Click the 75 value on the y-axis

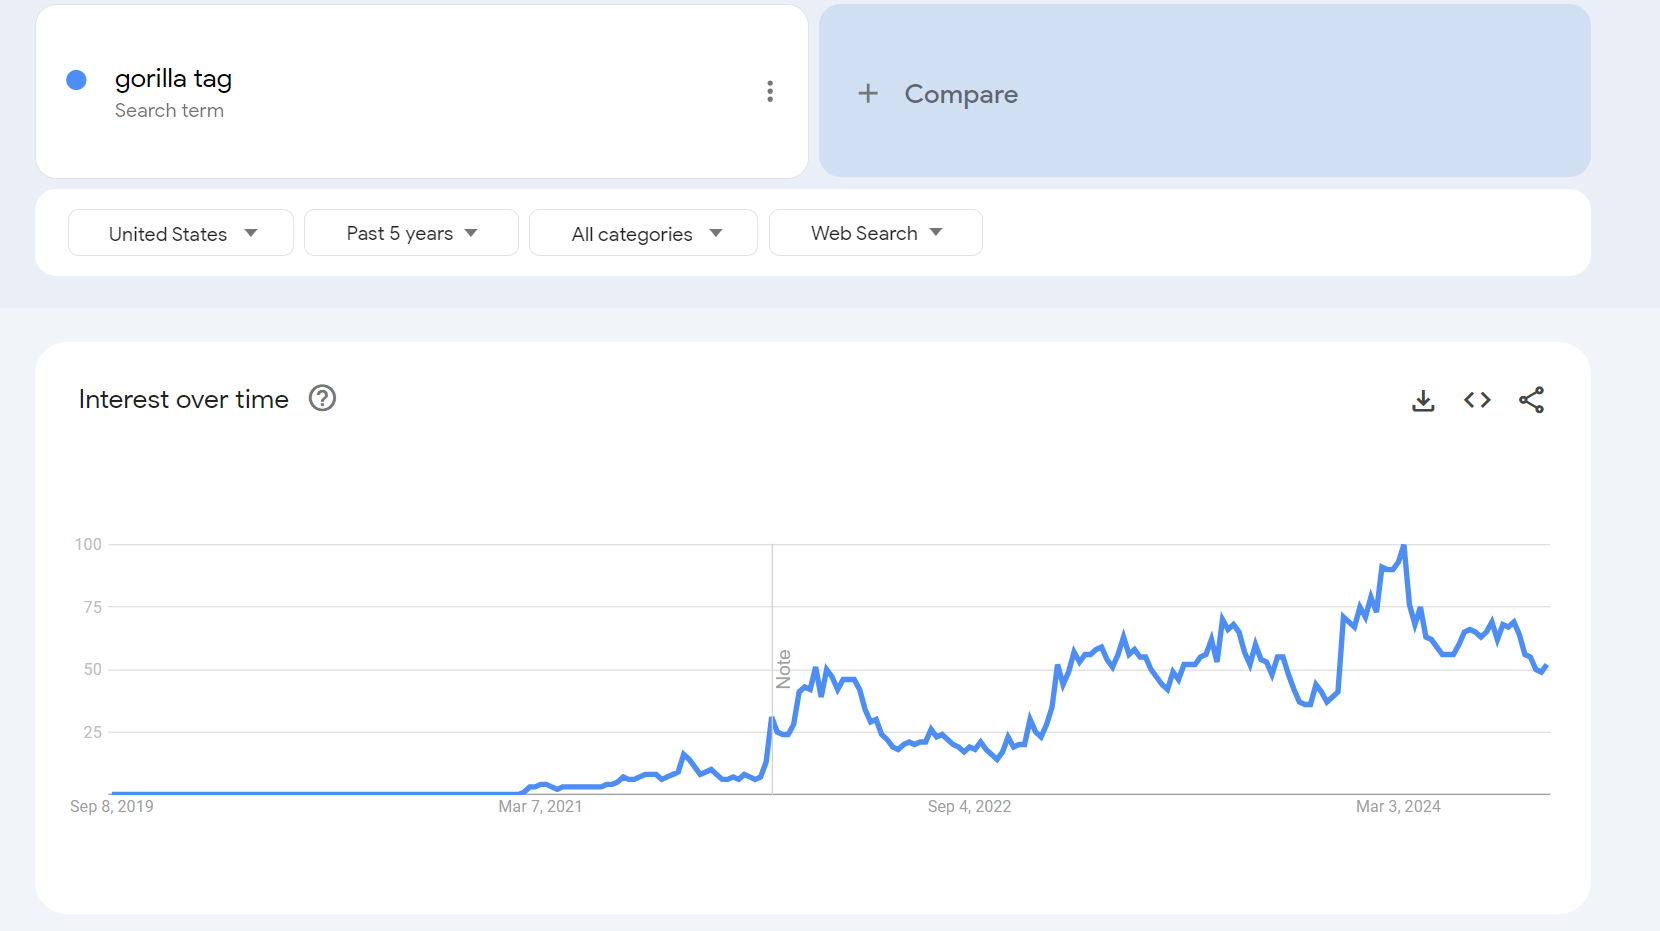[92, 607]
